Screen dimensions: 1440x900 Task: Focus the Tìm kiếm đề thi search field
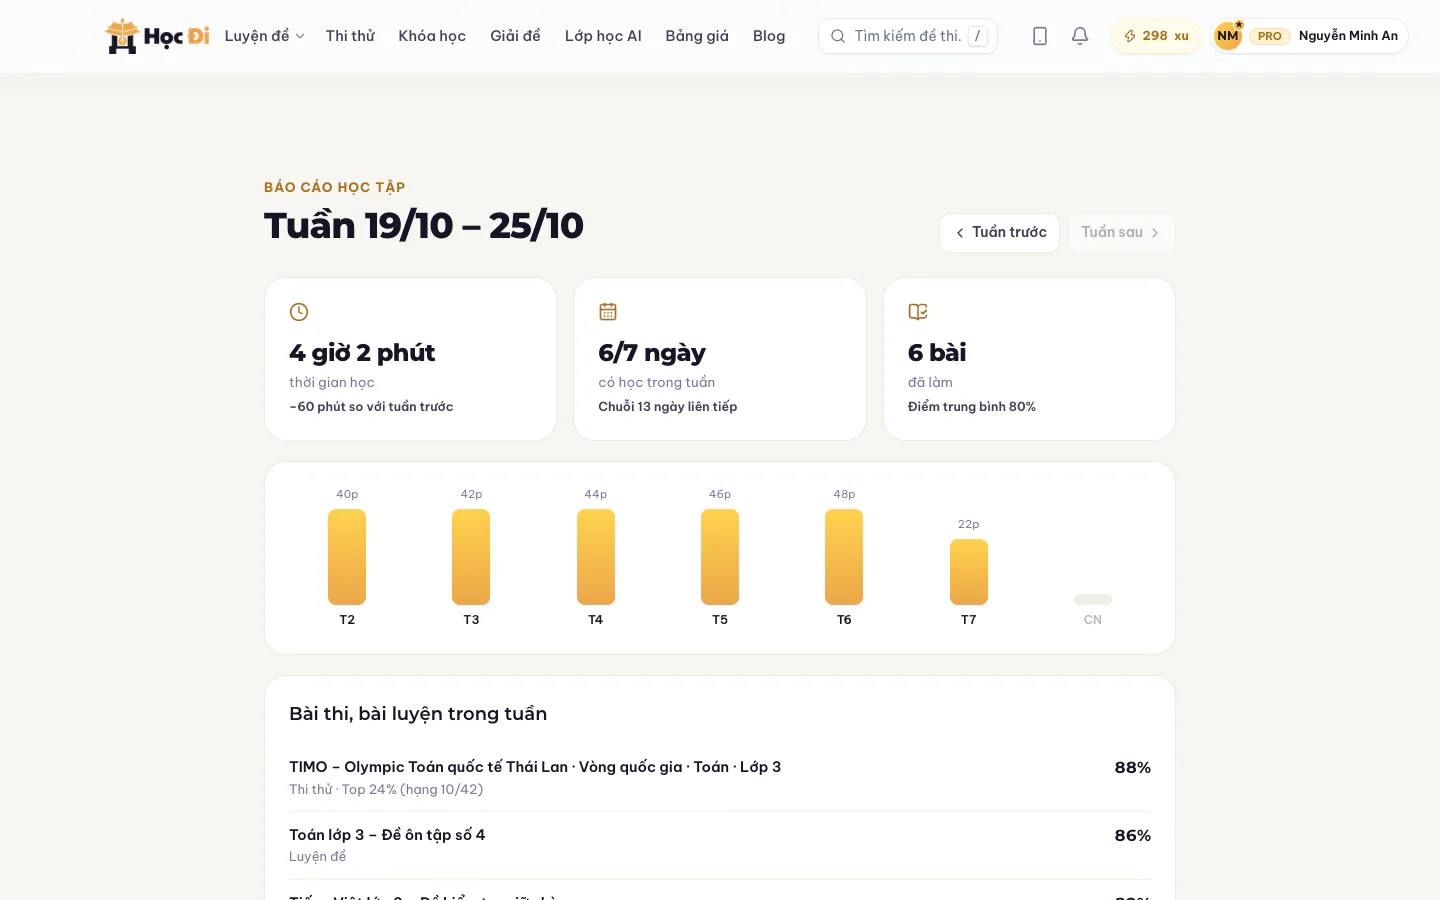coord(908,36)
